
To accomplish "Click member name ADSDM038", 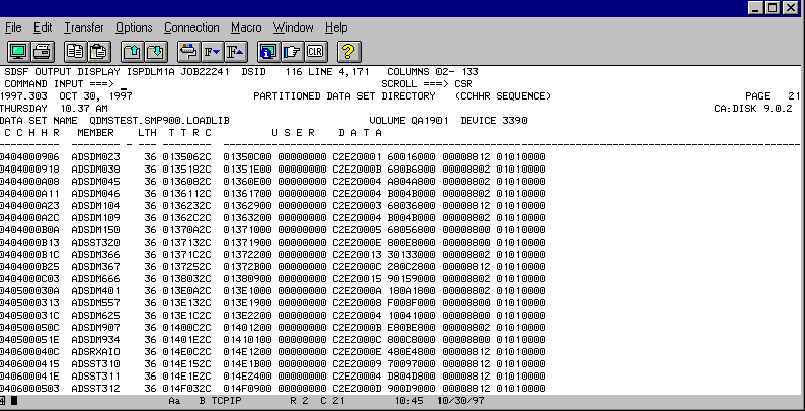I will pos(96,169).
